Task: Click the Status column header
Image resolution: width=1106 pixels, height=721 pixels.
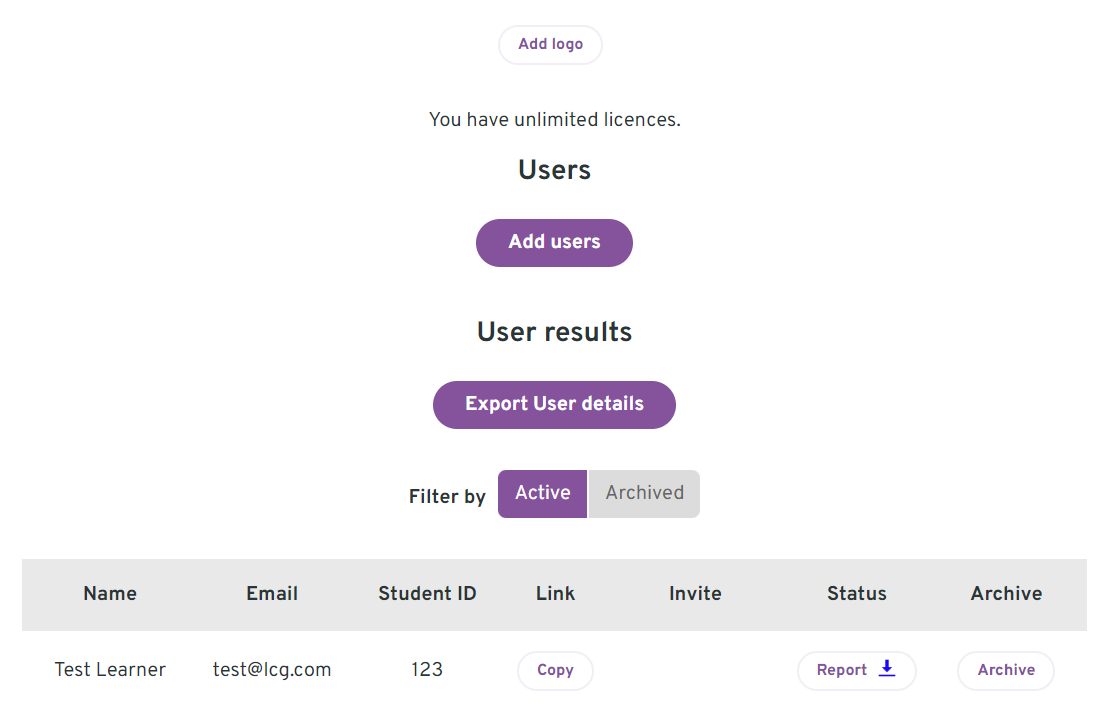Action: [857, 594]
